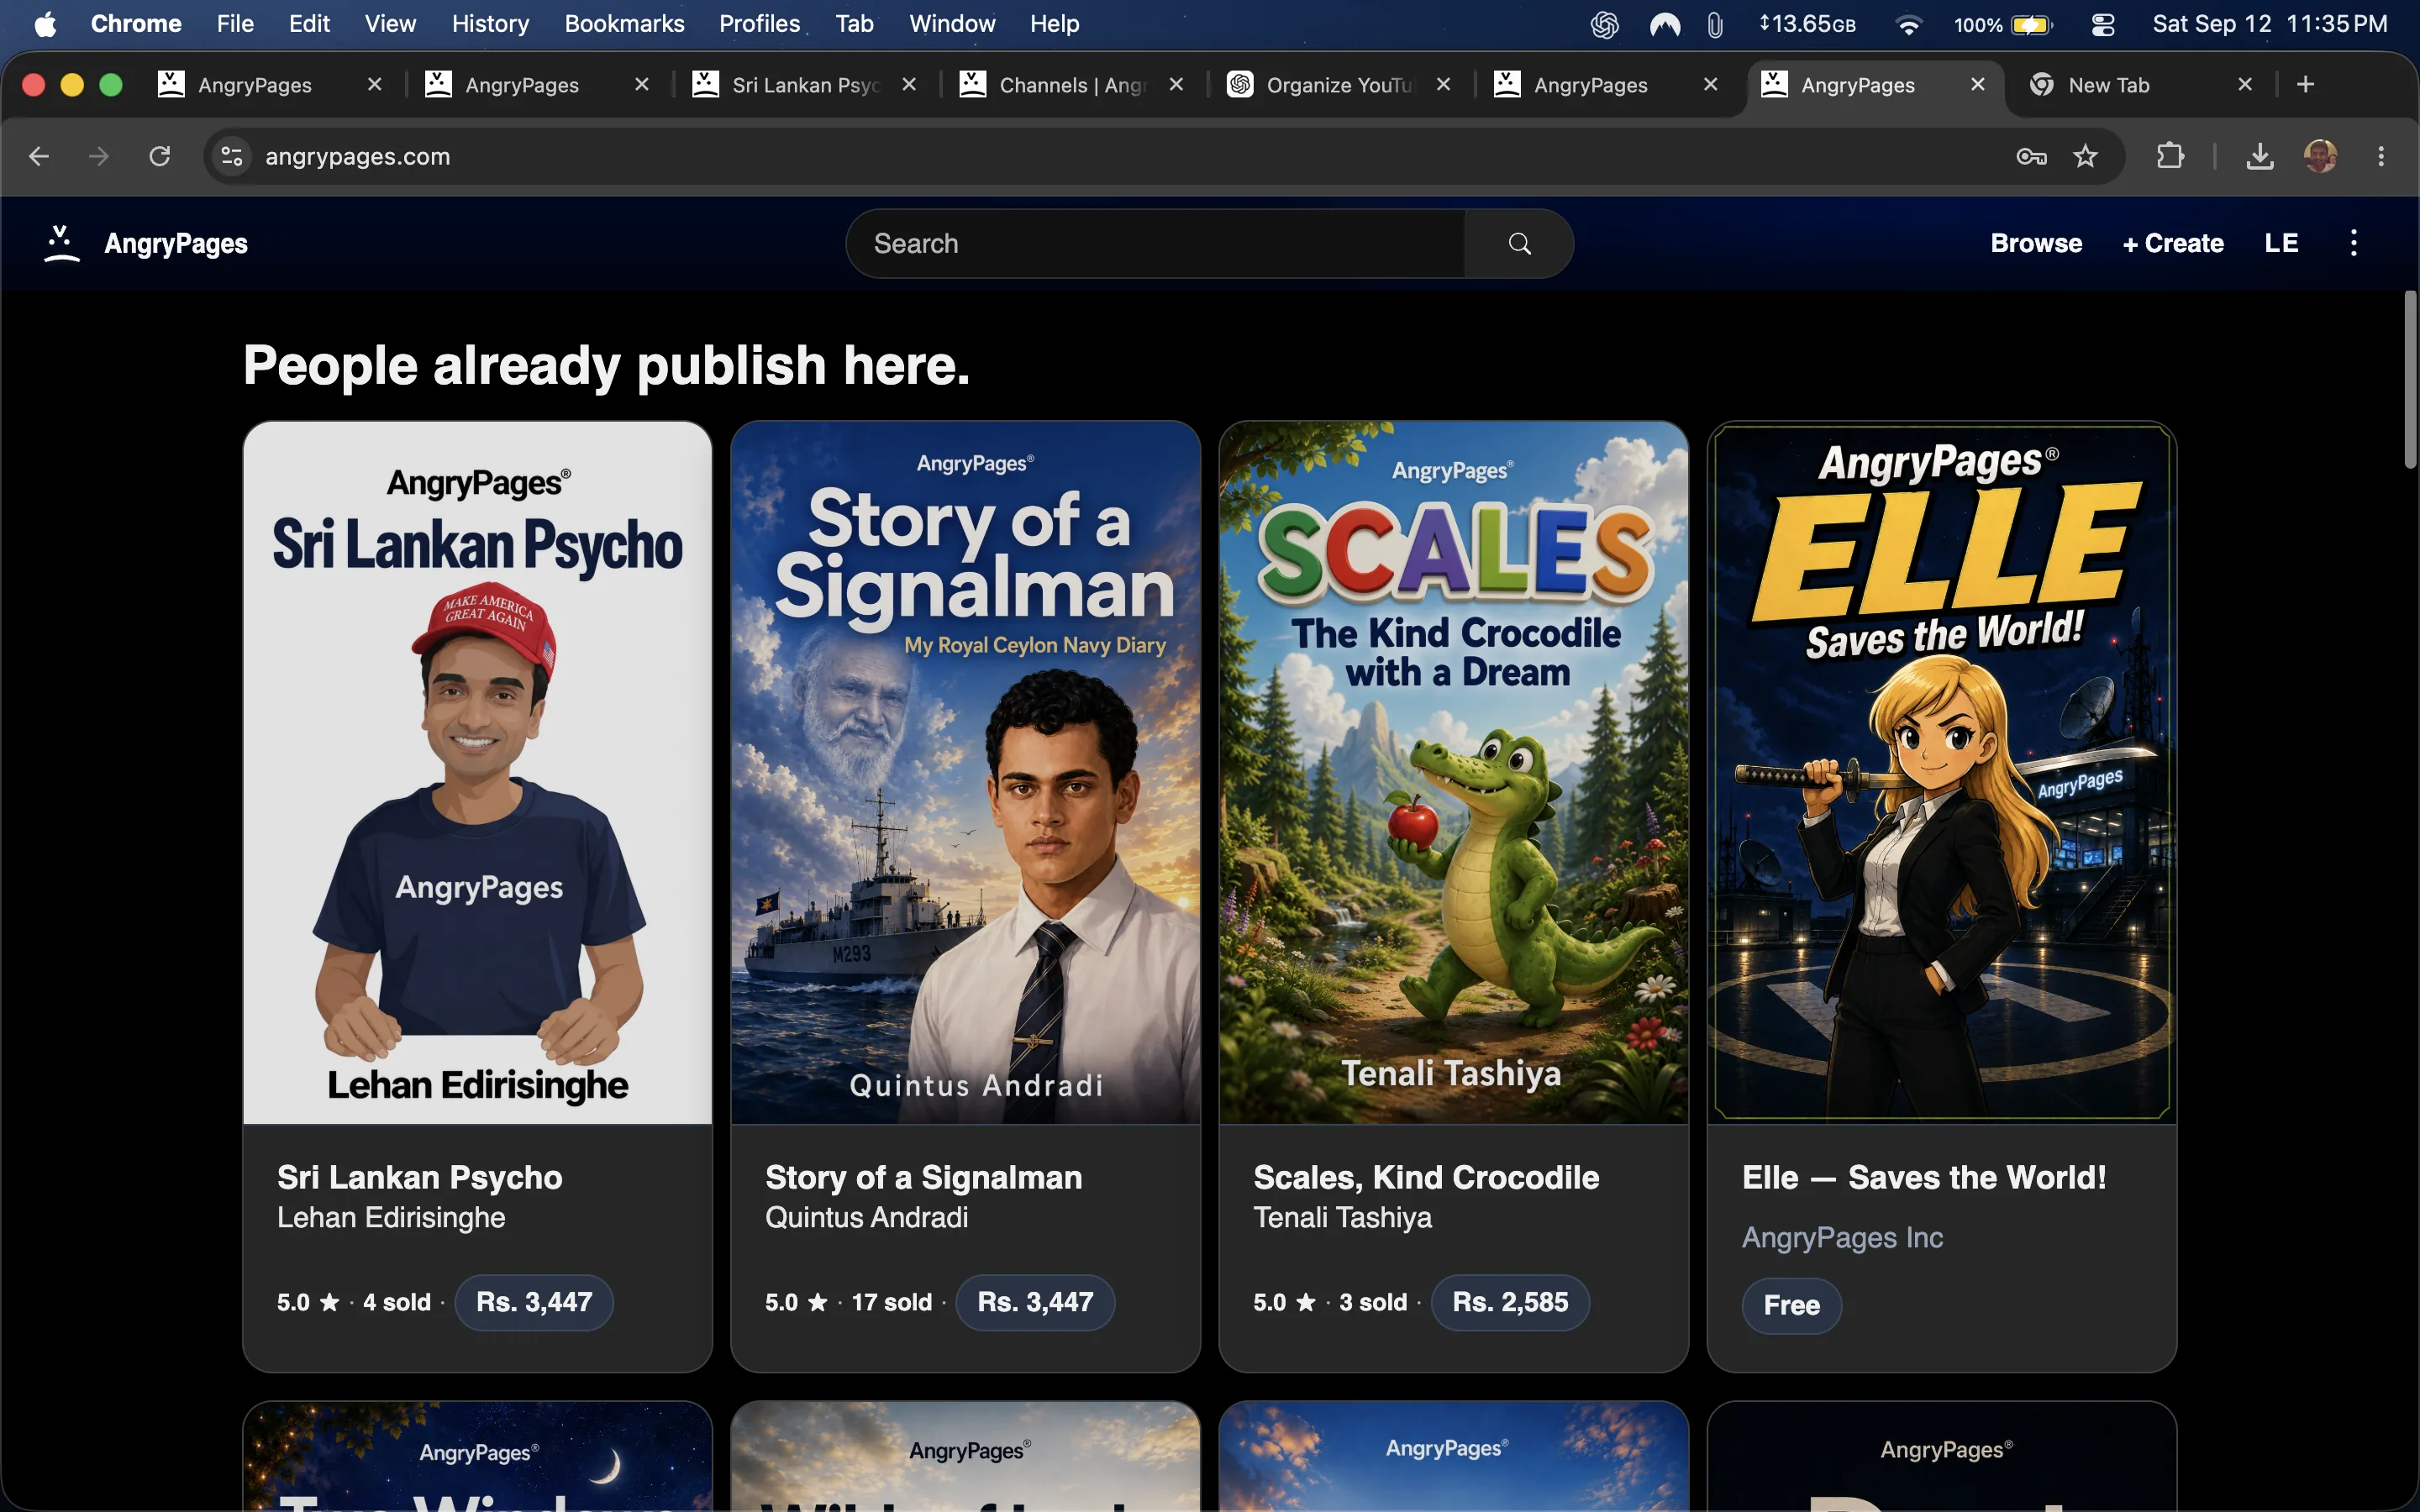View site information icon in address bar
The height and width of the screenshot is (1512, 2420).
pyautogui.click(x=232, y=156)
